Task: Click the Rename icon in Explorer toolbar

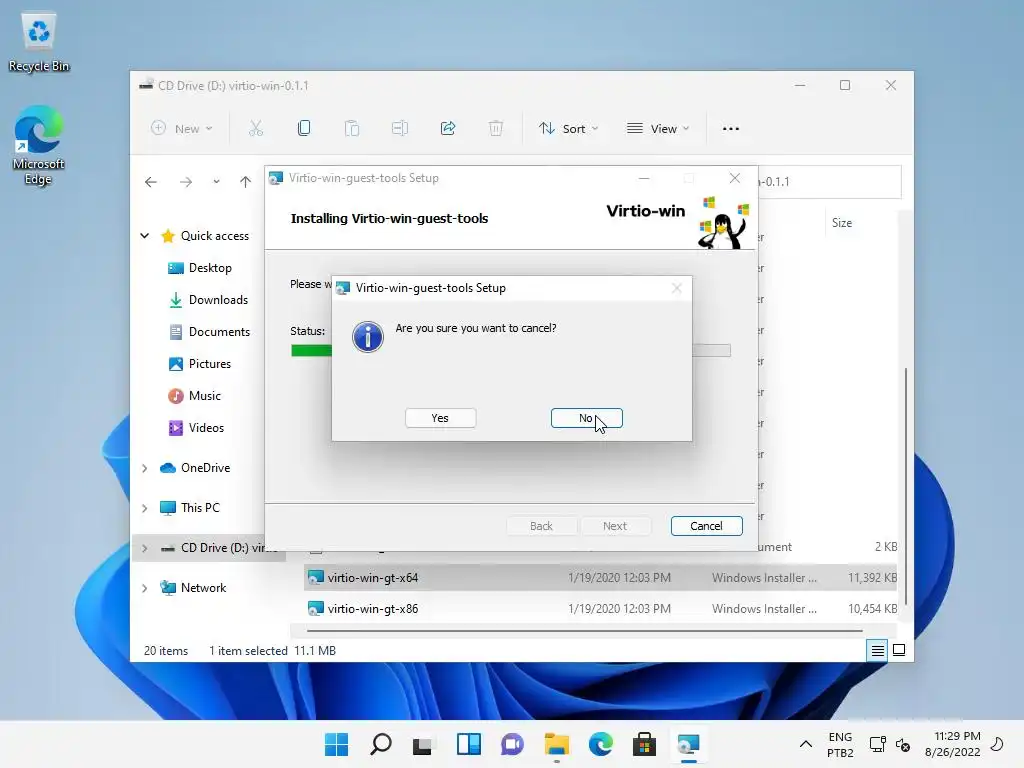Action: tap(400, 129)
